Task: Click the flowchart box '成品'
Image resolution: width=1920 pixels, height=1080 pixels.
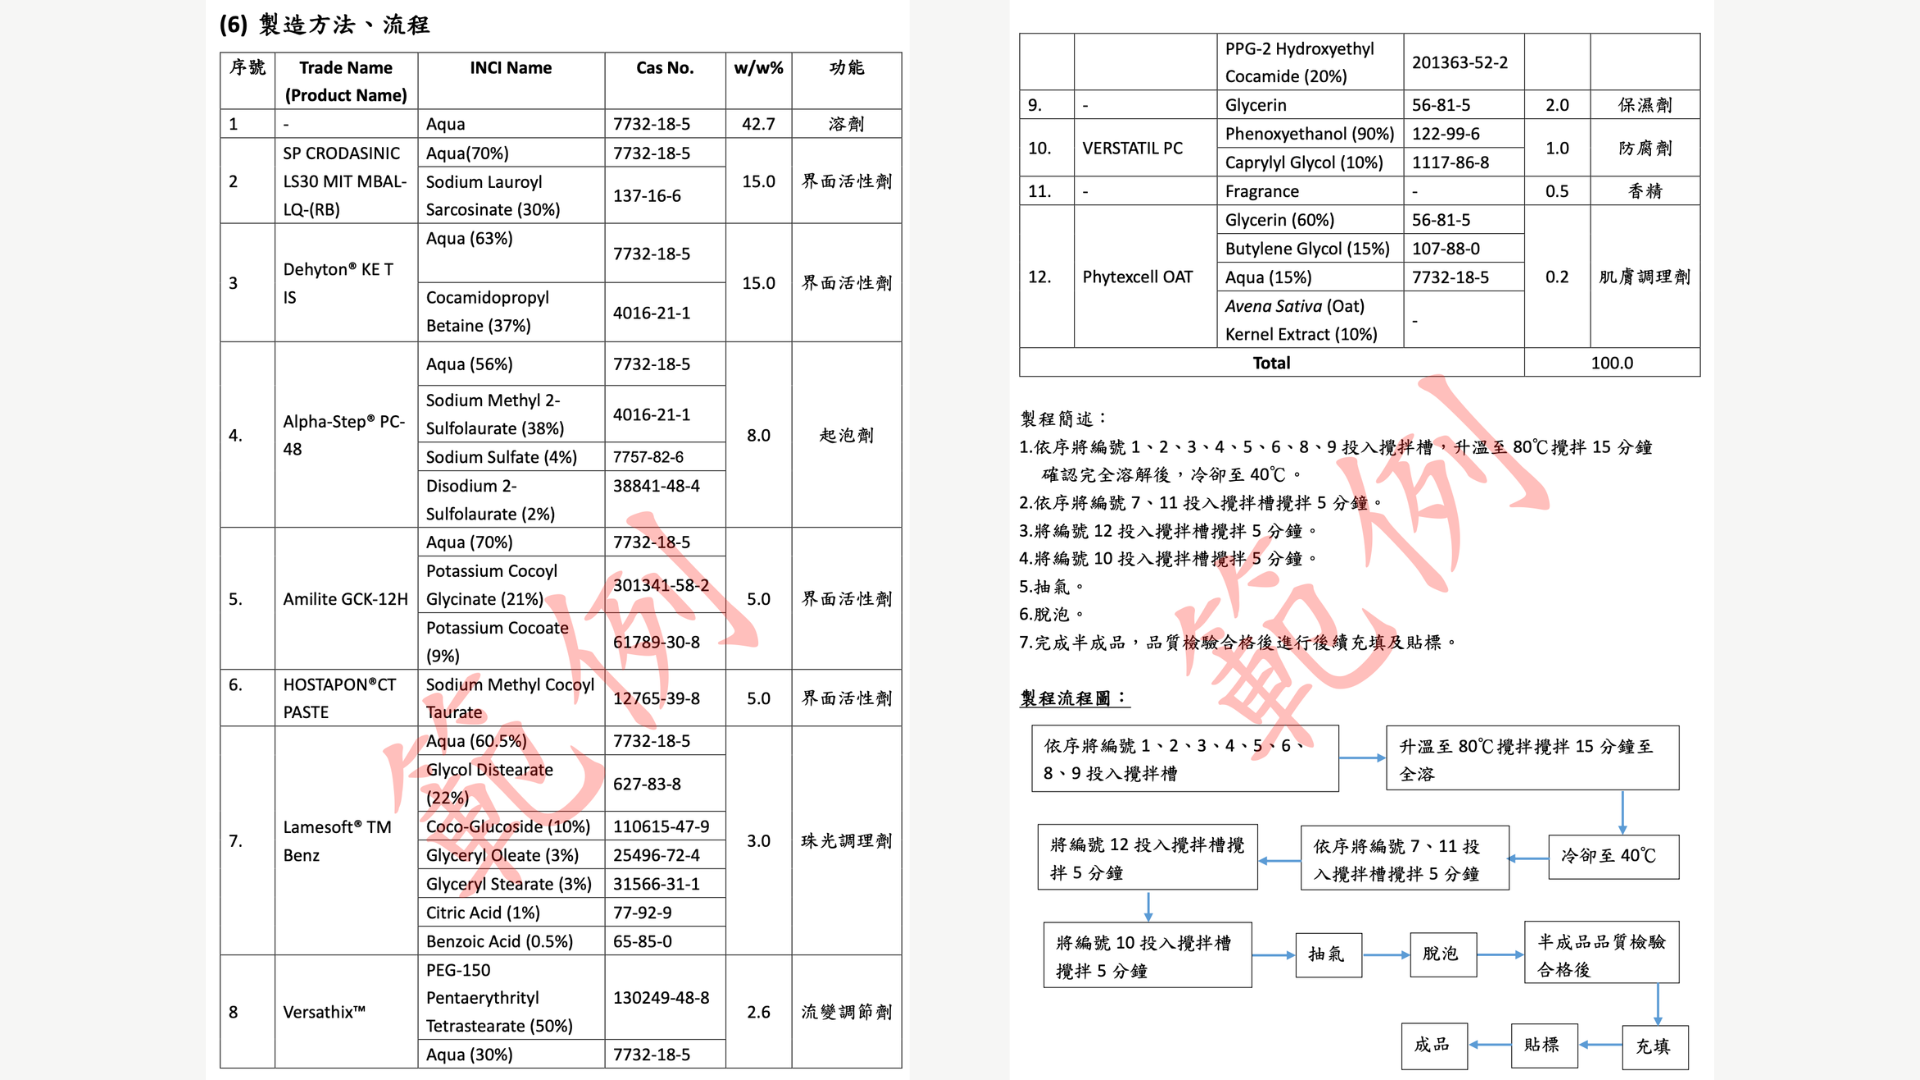Action: click(1433, 1046)
